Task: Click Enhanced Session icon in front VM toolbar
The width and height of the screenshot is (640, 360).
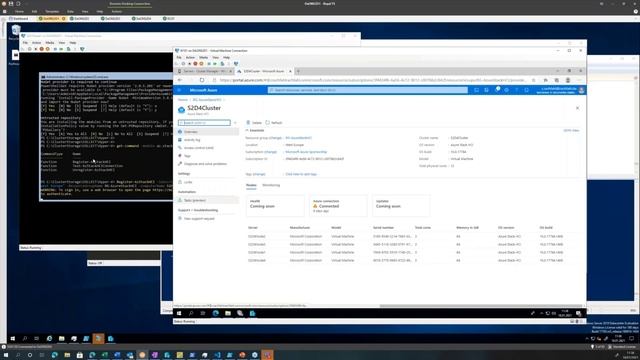Action: 236,64
